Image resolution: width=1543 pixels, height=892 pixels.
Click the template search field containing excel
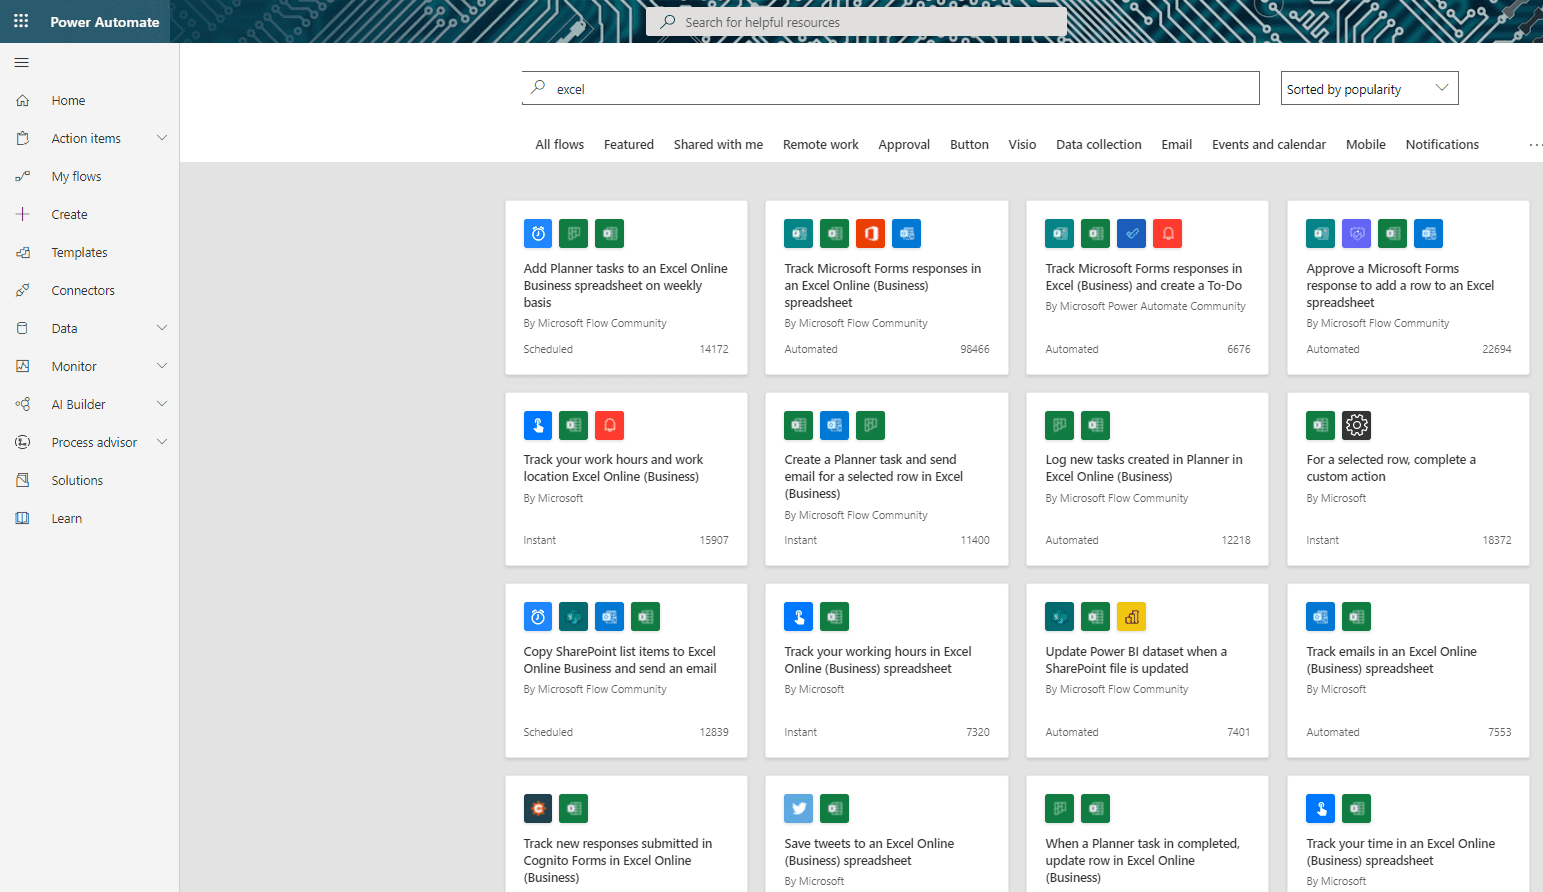890,88
